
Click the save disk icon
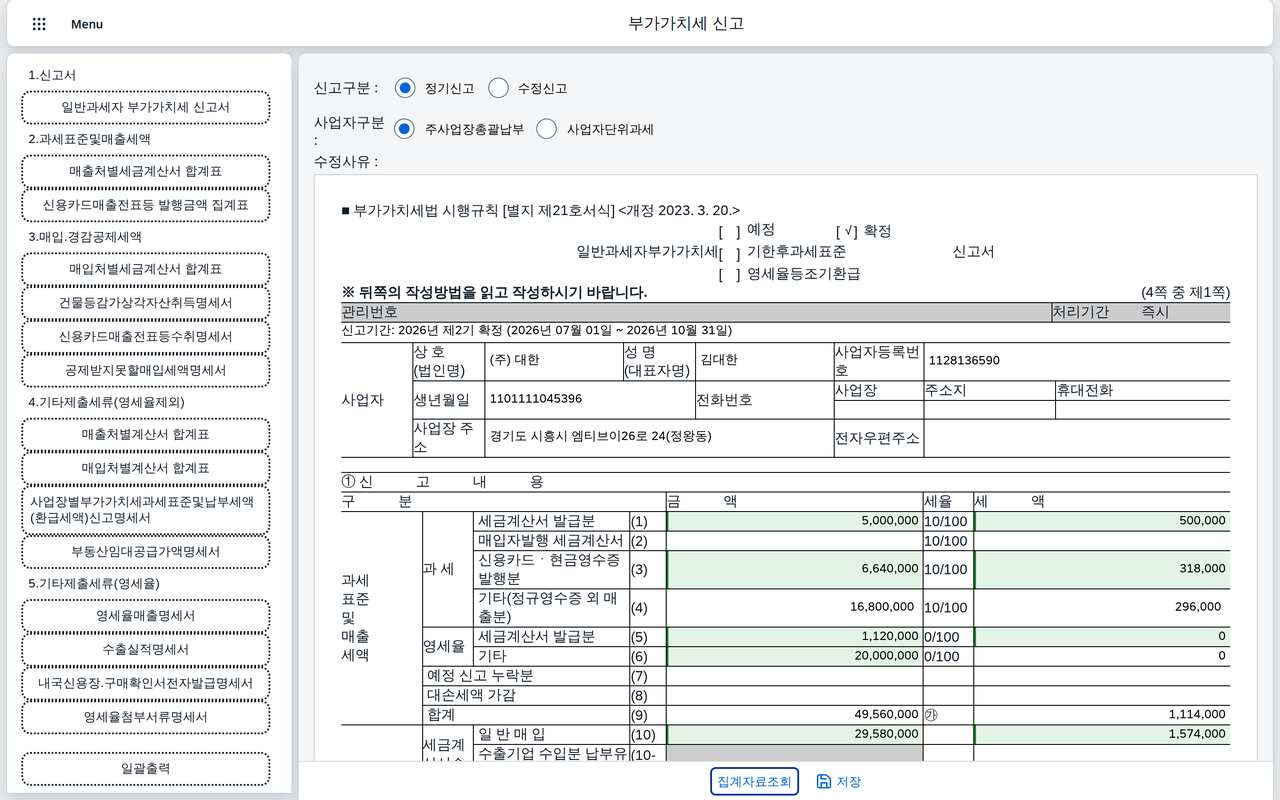pyautogui.click(x=824, y=782)
